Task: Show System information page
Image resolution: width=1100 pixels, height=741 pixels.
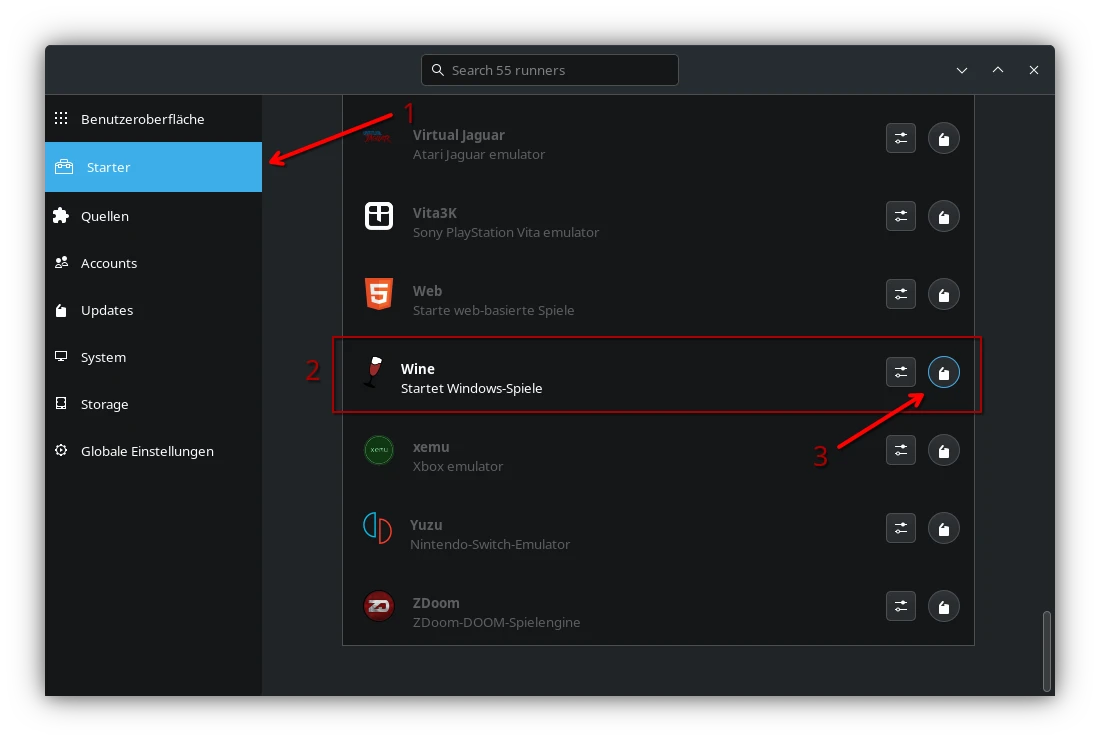Action: tap(103, 357)
